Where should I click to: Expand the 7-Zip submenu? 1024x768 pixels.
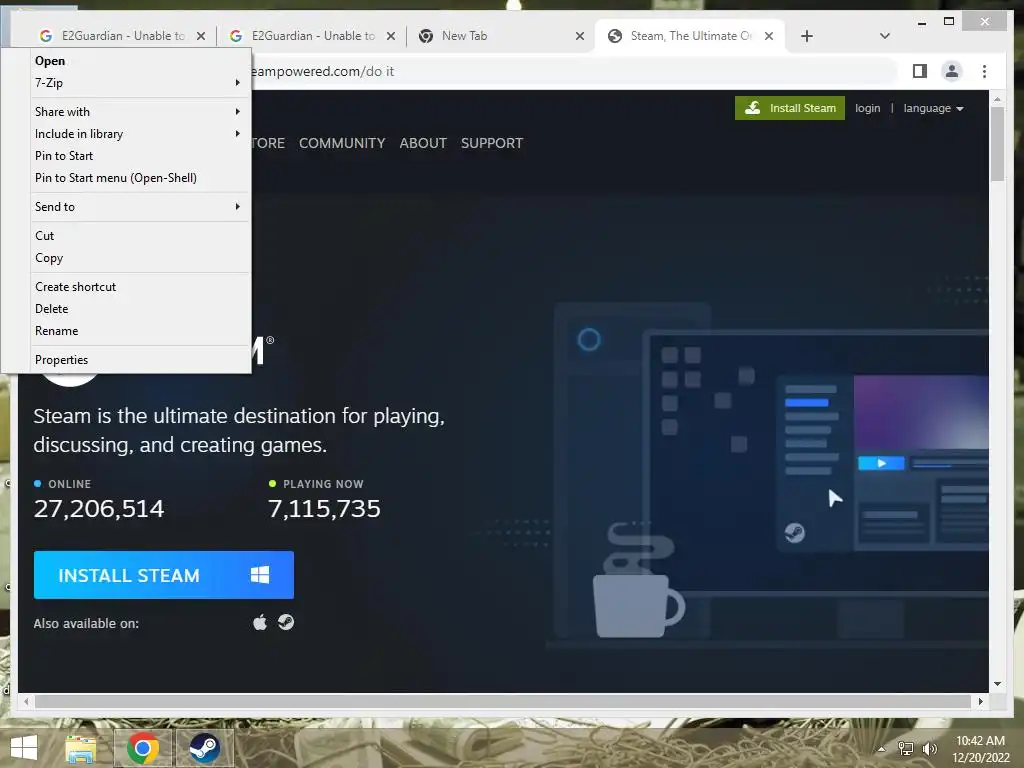[x=140, y=83]
